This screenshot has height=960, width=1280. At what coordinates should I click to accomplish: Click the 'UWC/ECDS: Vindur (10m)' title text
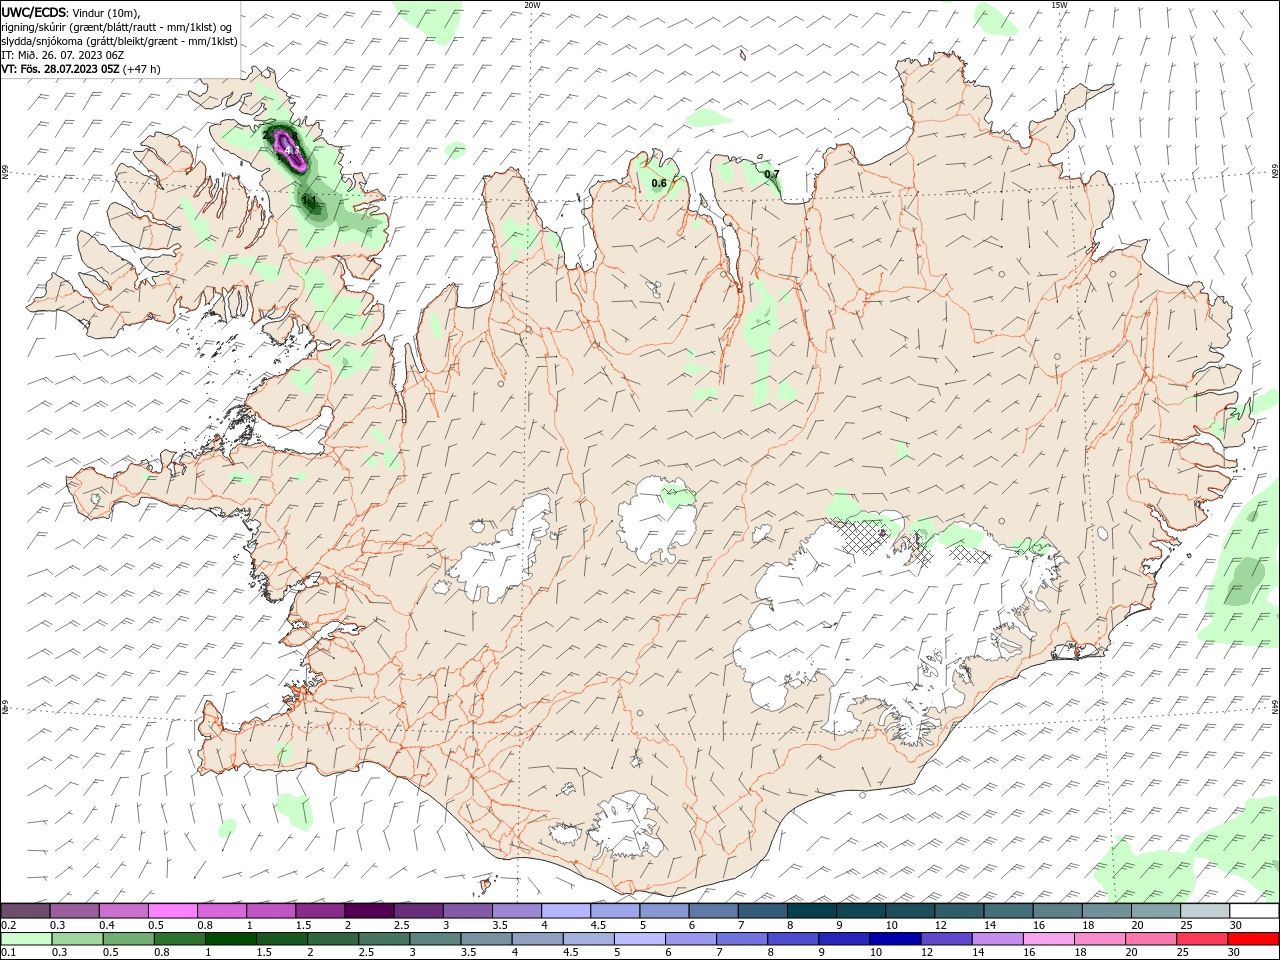[x=71, y=12]
